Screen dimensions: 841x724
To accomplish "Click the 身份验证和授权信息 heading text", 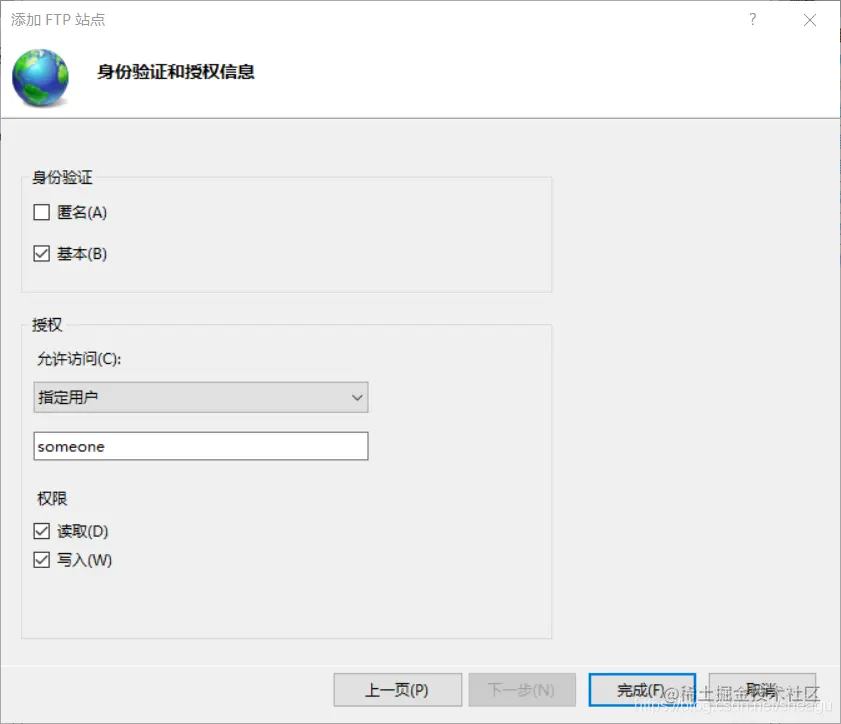I will [x=175, y=72].
